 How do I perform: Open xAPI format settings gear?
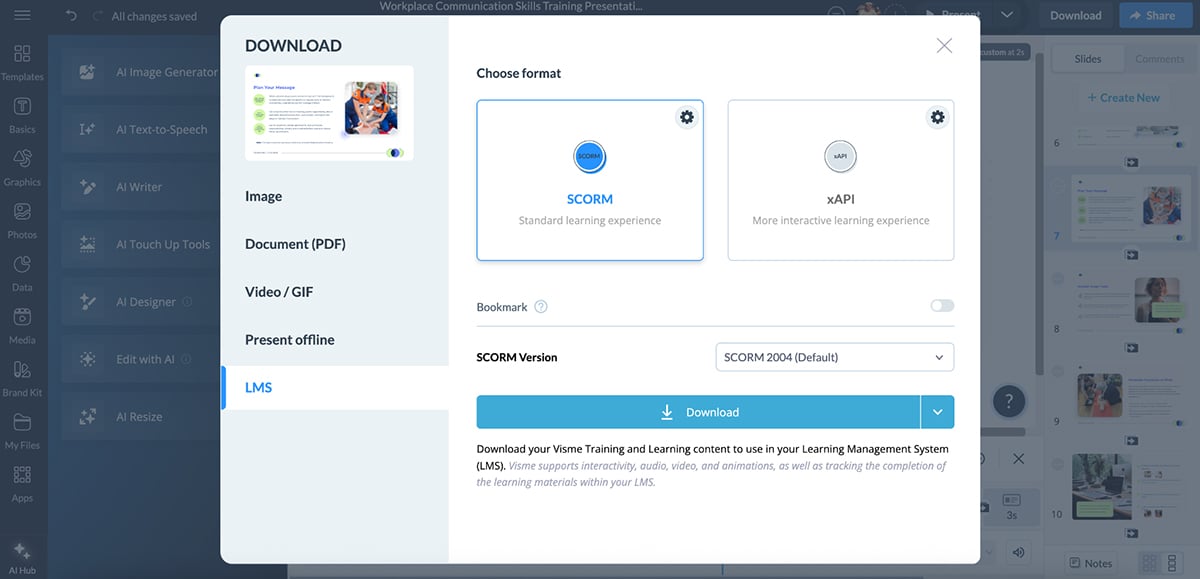point(937,116)
